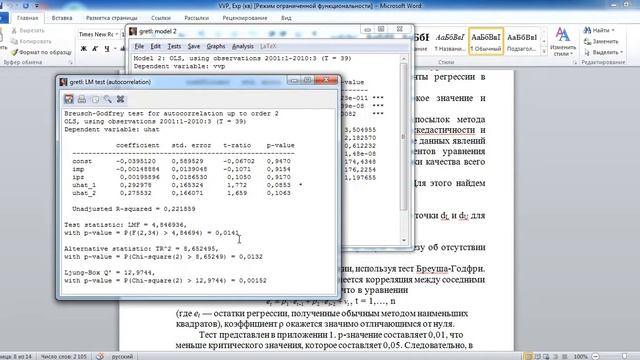The width and height of the screenshot is (640, 360).
Task: Open the Рецензирование ribbon tab
Action: (245, 18)
